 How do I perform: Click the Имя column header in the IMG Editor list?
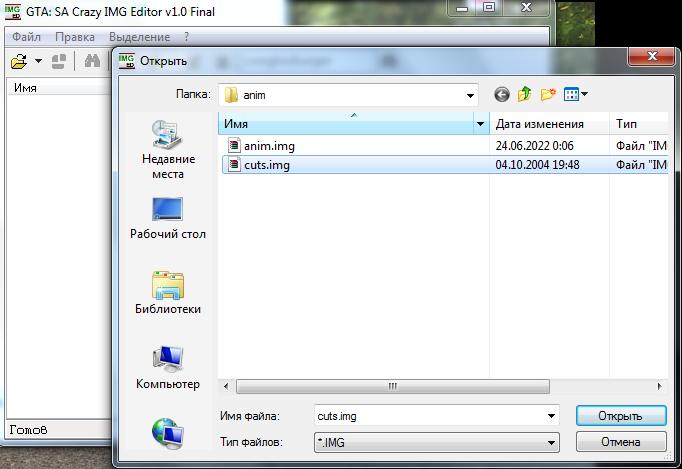coord(60,88)
